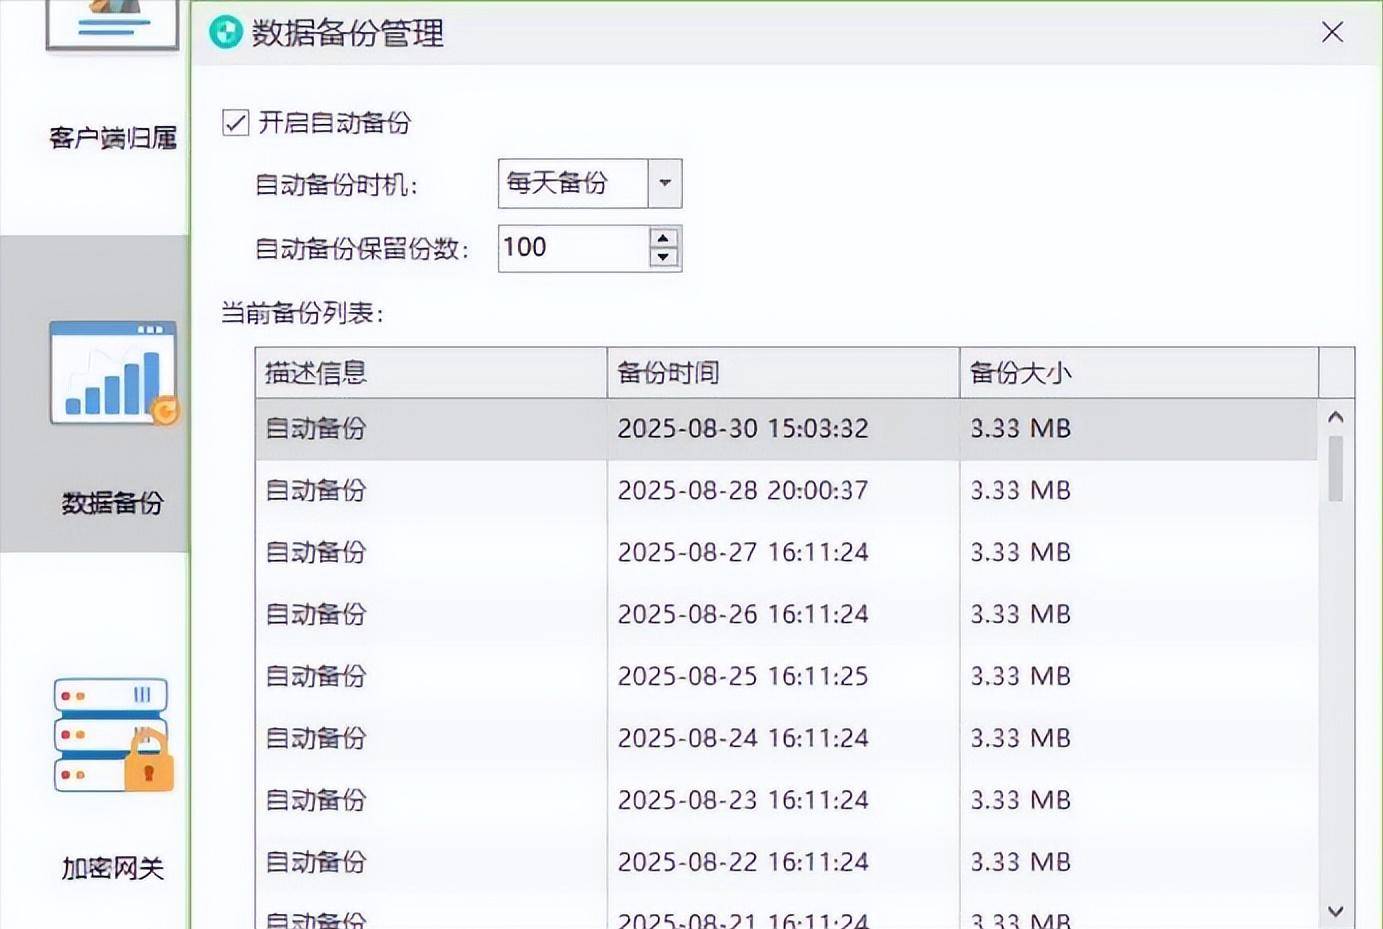
Task: Sort by the 描述信息 column header
Action: (431, 373)
